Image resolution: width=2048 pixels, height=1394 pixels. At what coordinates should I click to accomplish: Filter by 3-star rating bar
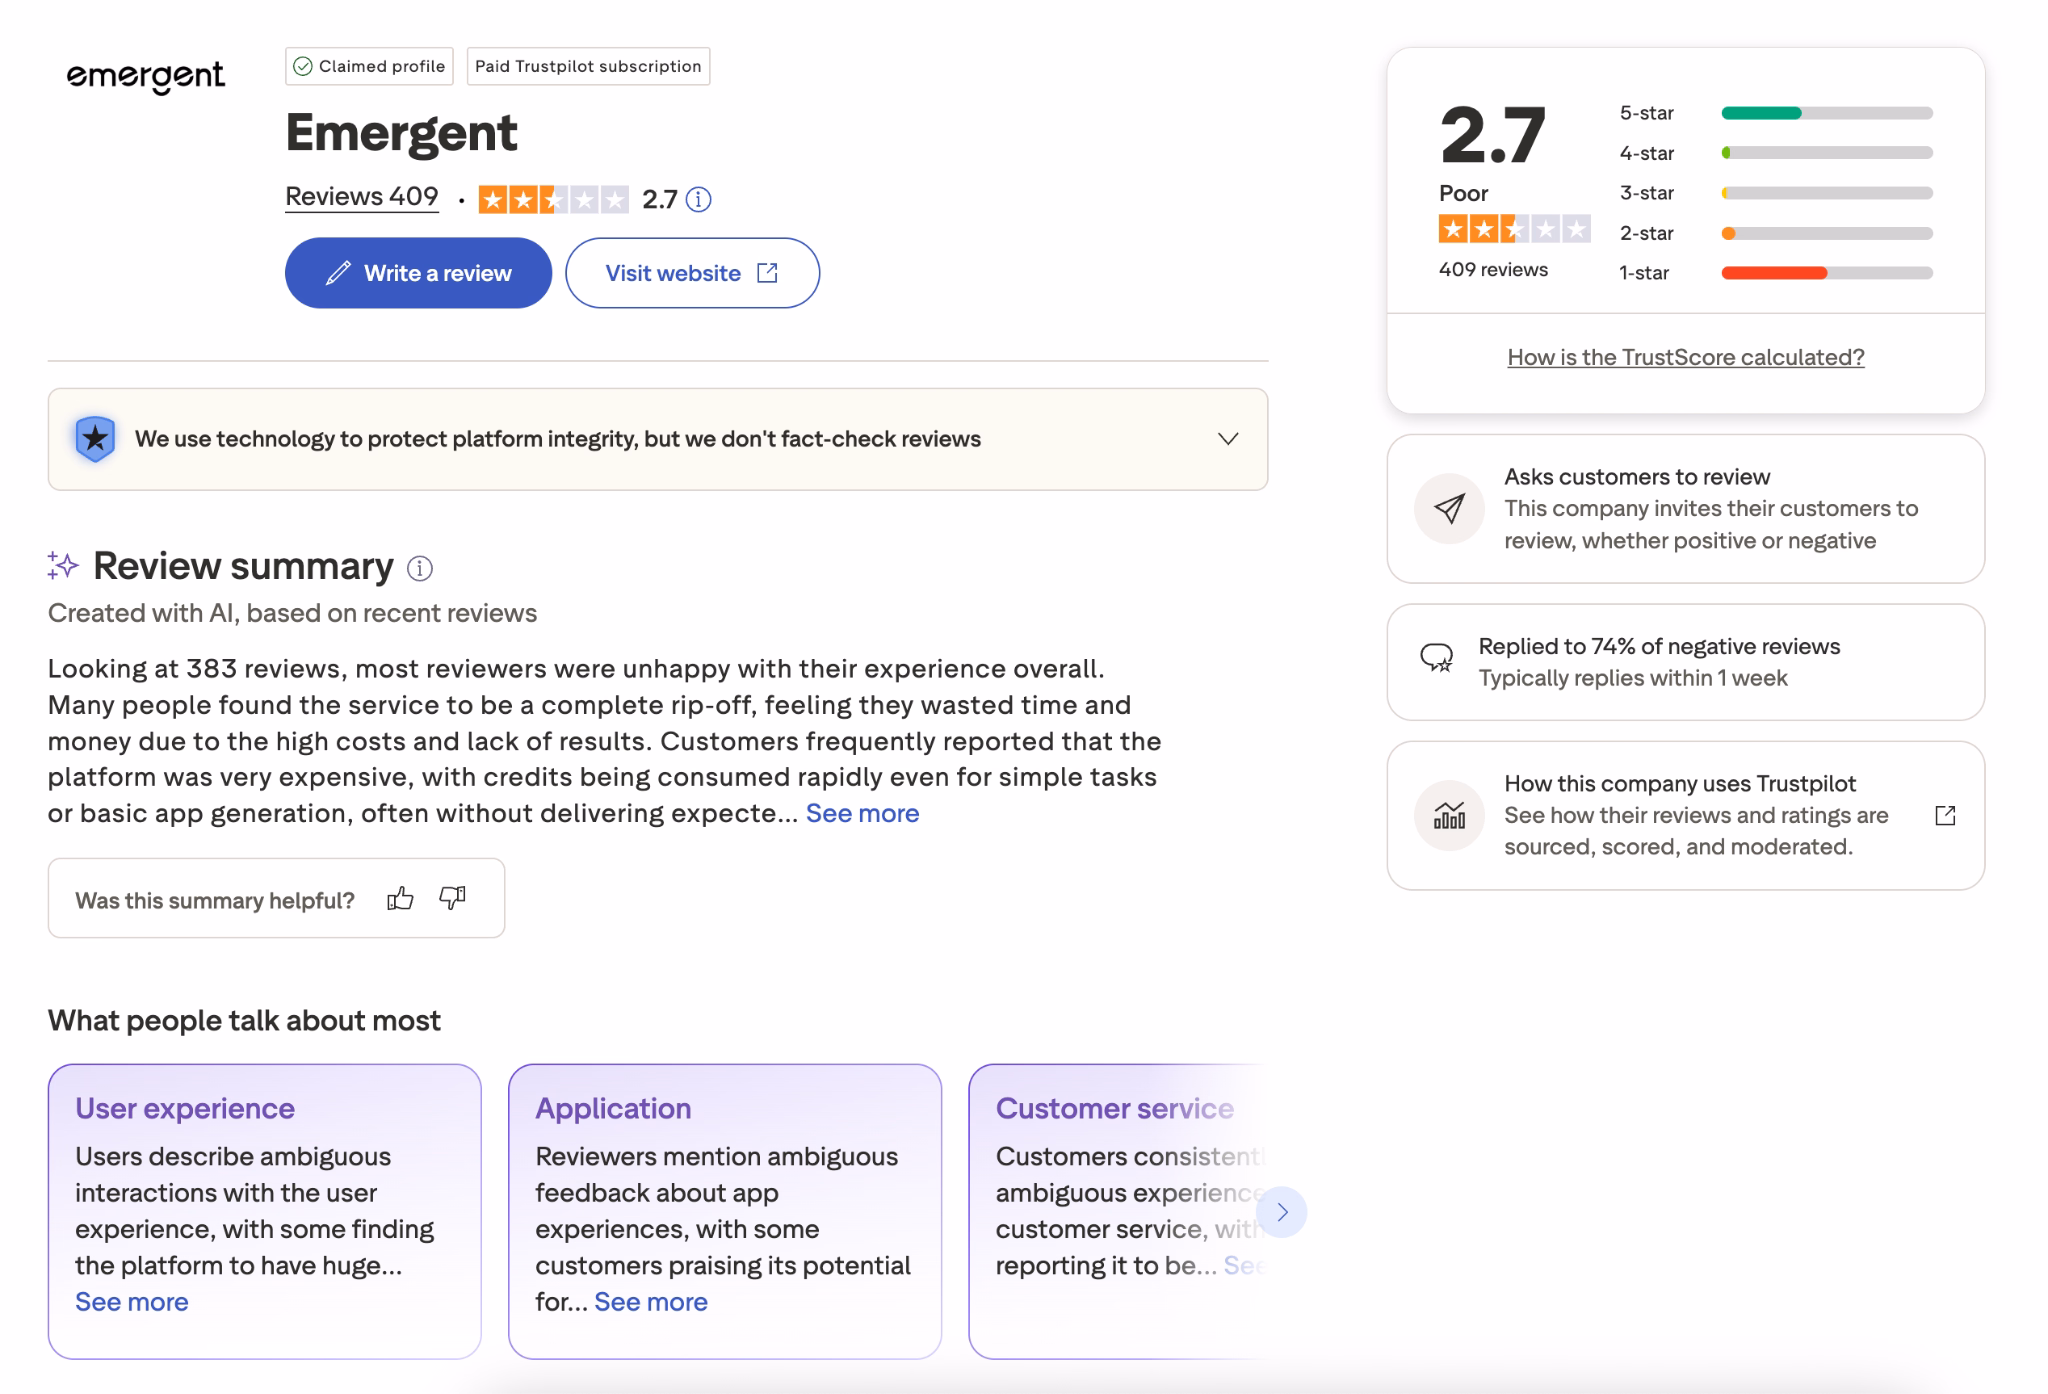pos(1827,193)
